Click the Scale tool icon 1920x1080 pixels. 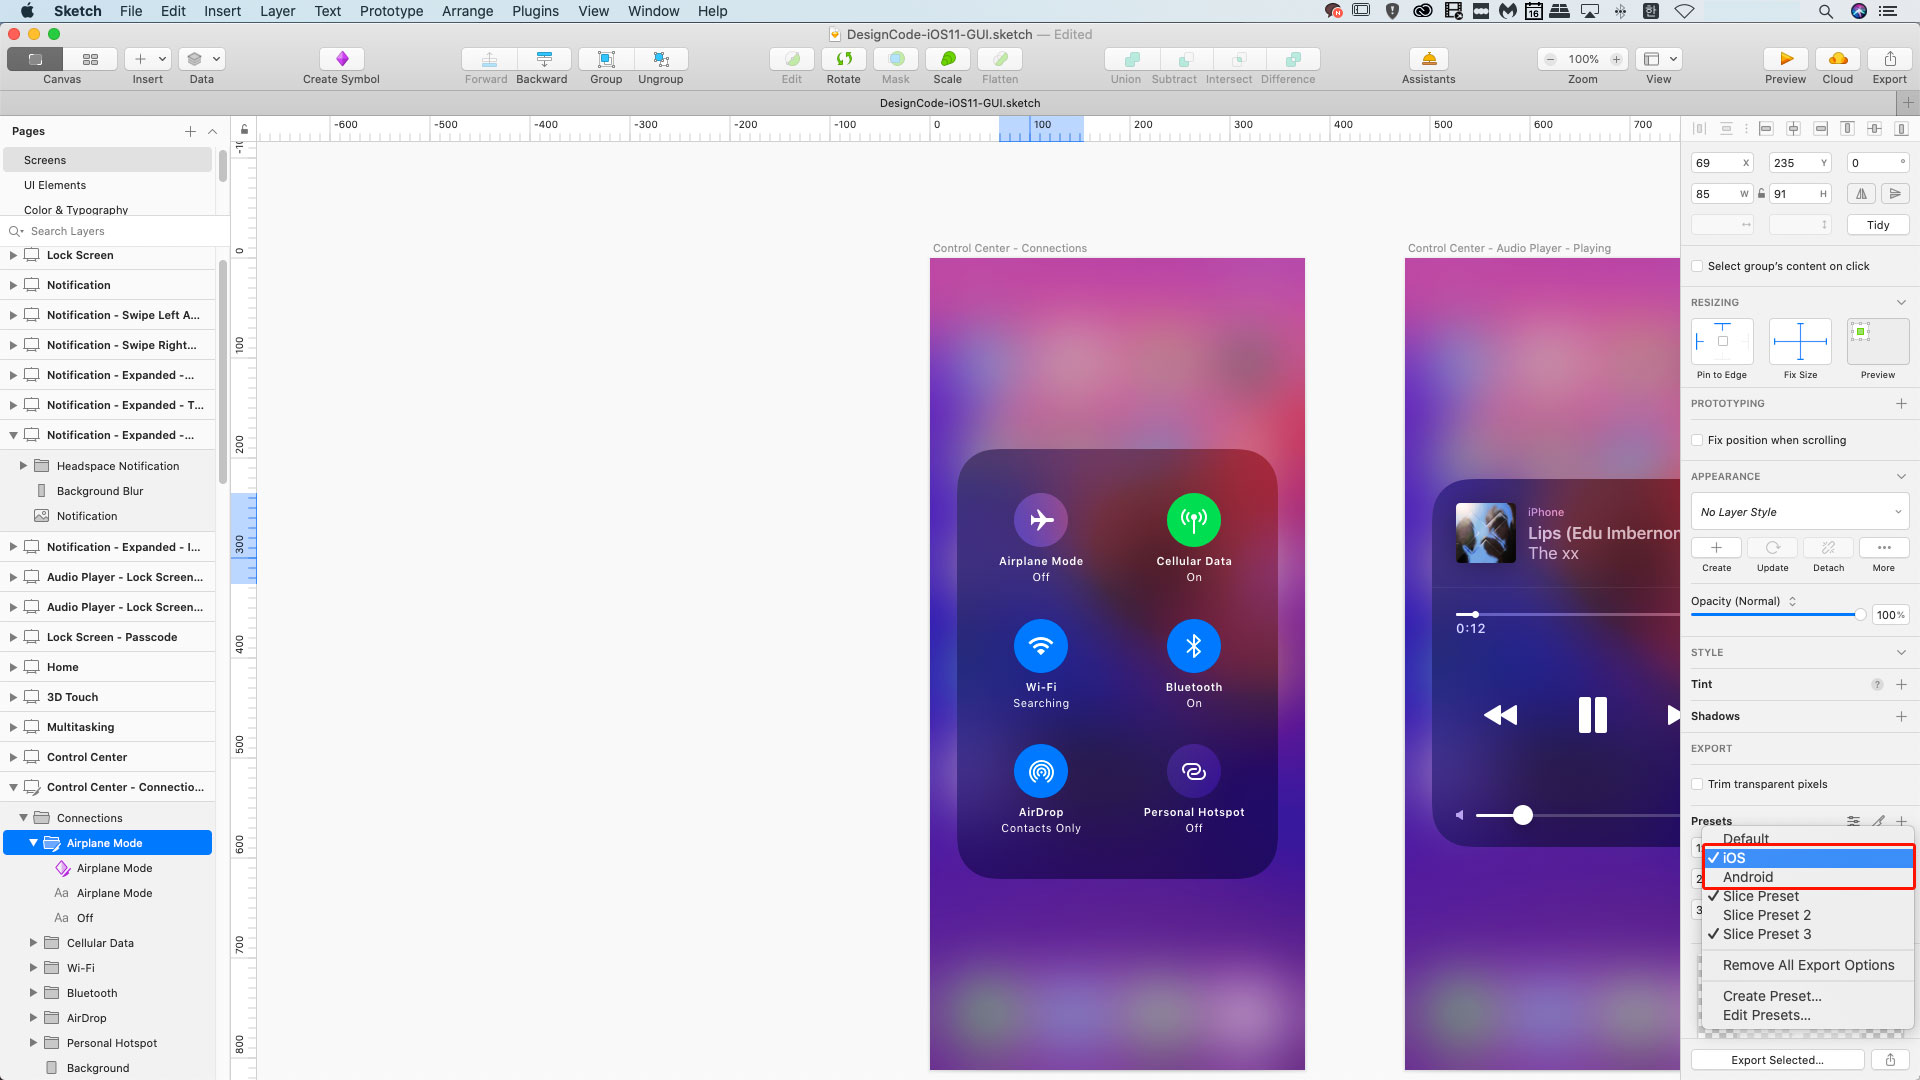[x=947, y=59]
